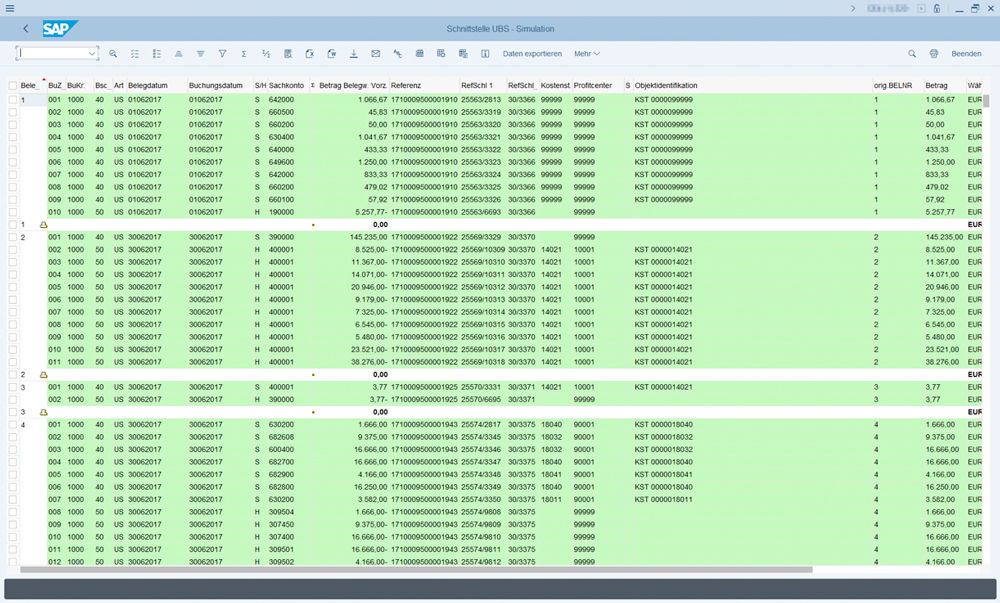Viewport: 1000px width, 603px height.
Task: Click the sort ascending triangle icon
Action: coord(178,53)
